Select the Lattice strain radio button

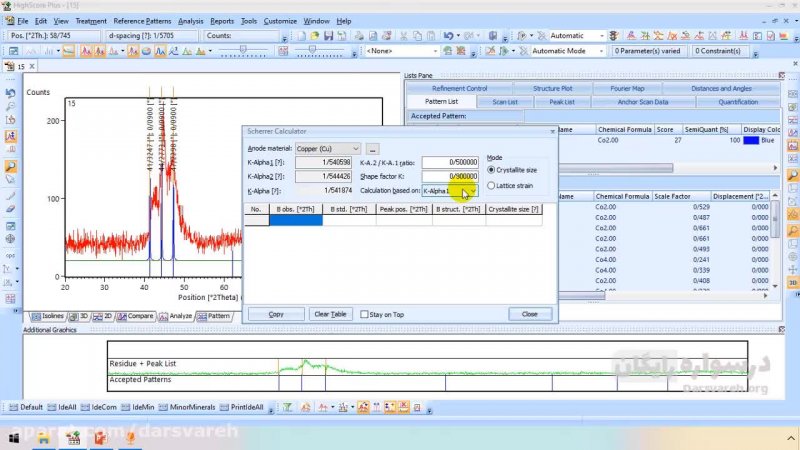pos(490,185)
